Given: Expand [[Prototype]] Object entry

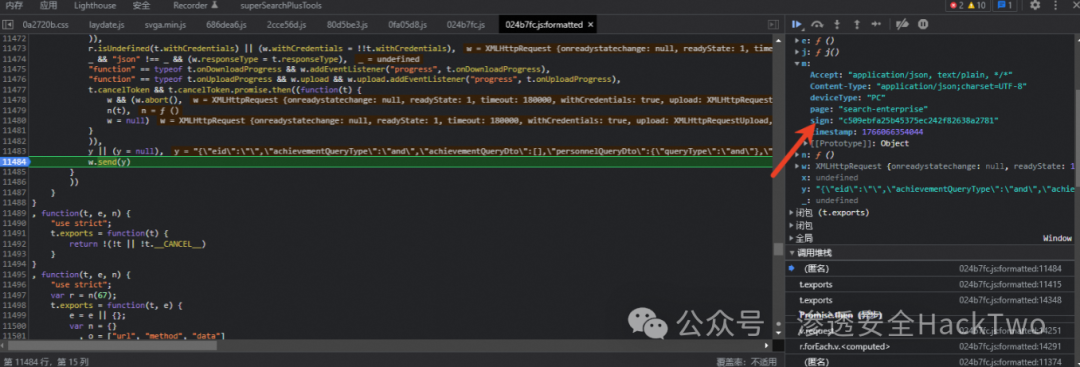Looking at the screenshot, I should click(806, 143).
